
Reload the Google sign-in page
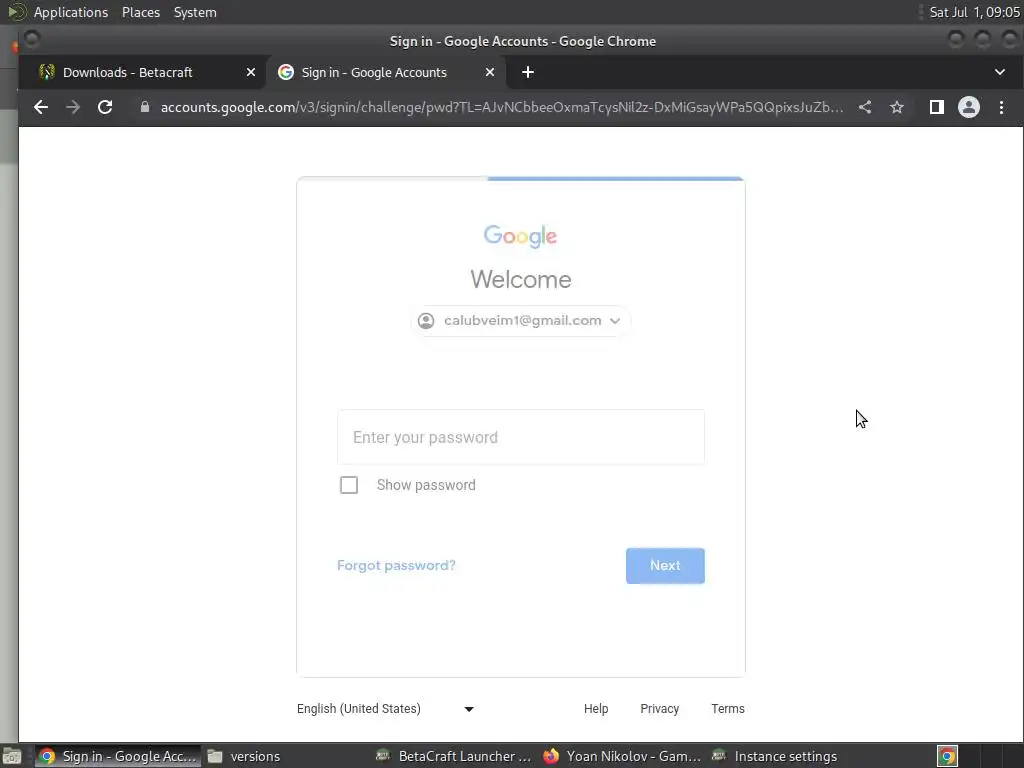(104, 107)
